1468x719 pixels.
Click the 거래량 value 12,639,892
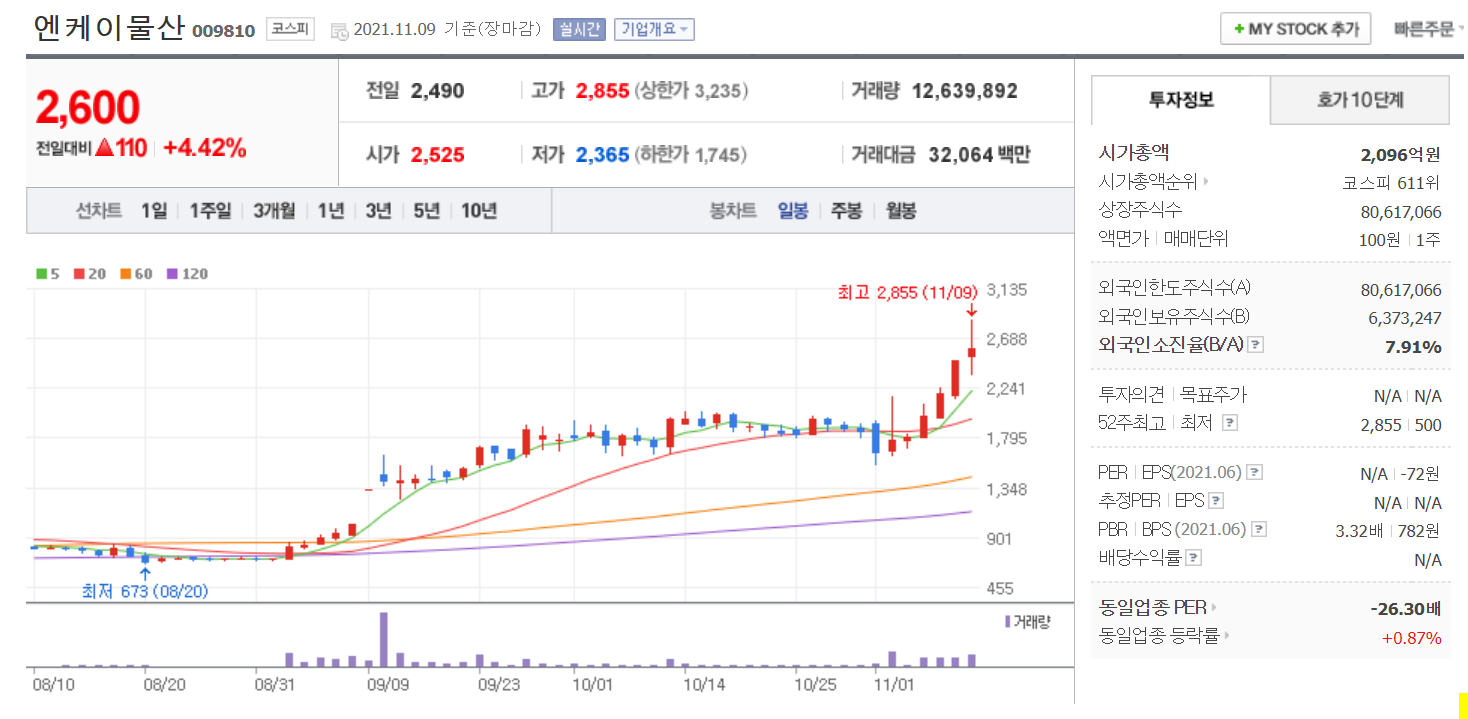tap(964, 91)
